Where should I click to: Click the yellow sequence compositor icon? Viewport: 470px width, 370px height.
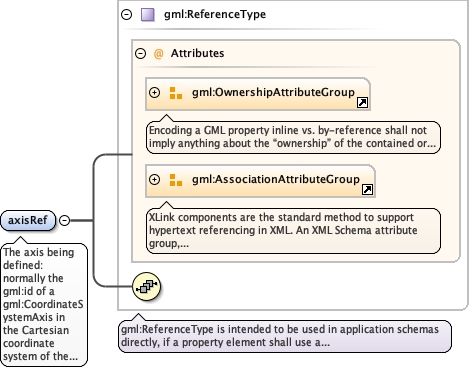point(146,286)
